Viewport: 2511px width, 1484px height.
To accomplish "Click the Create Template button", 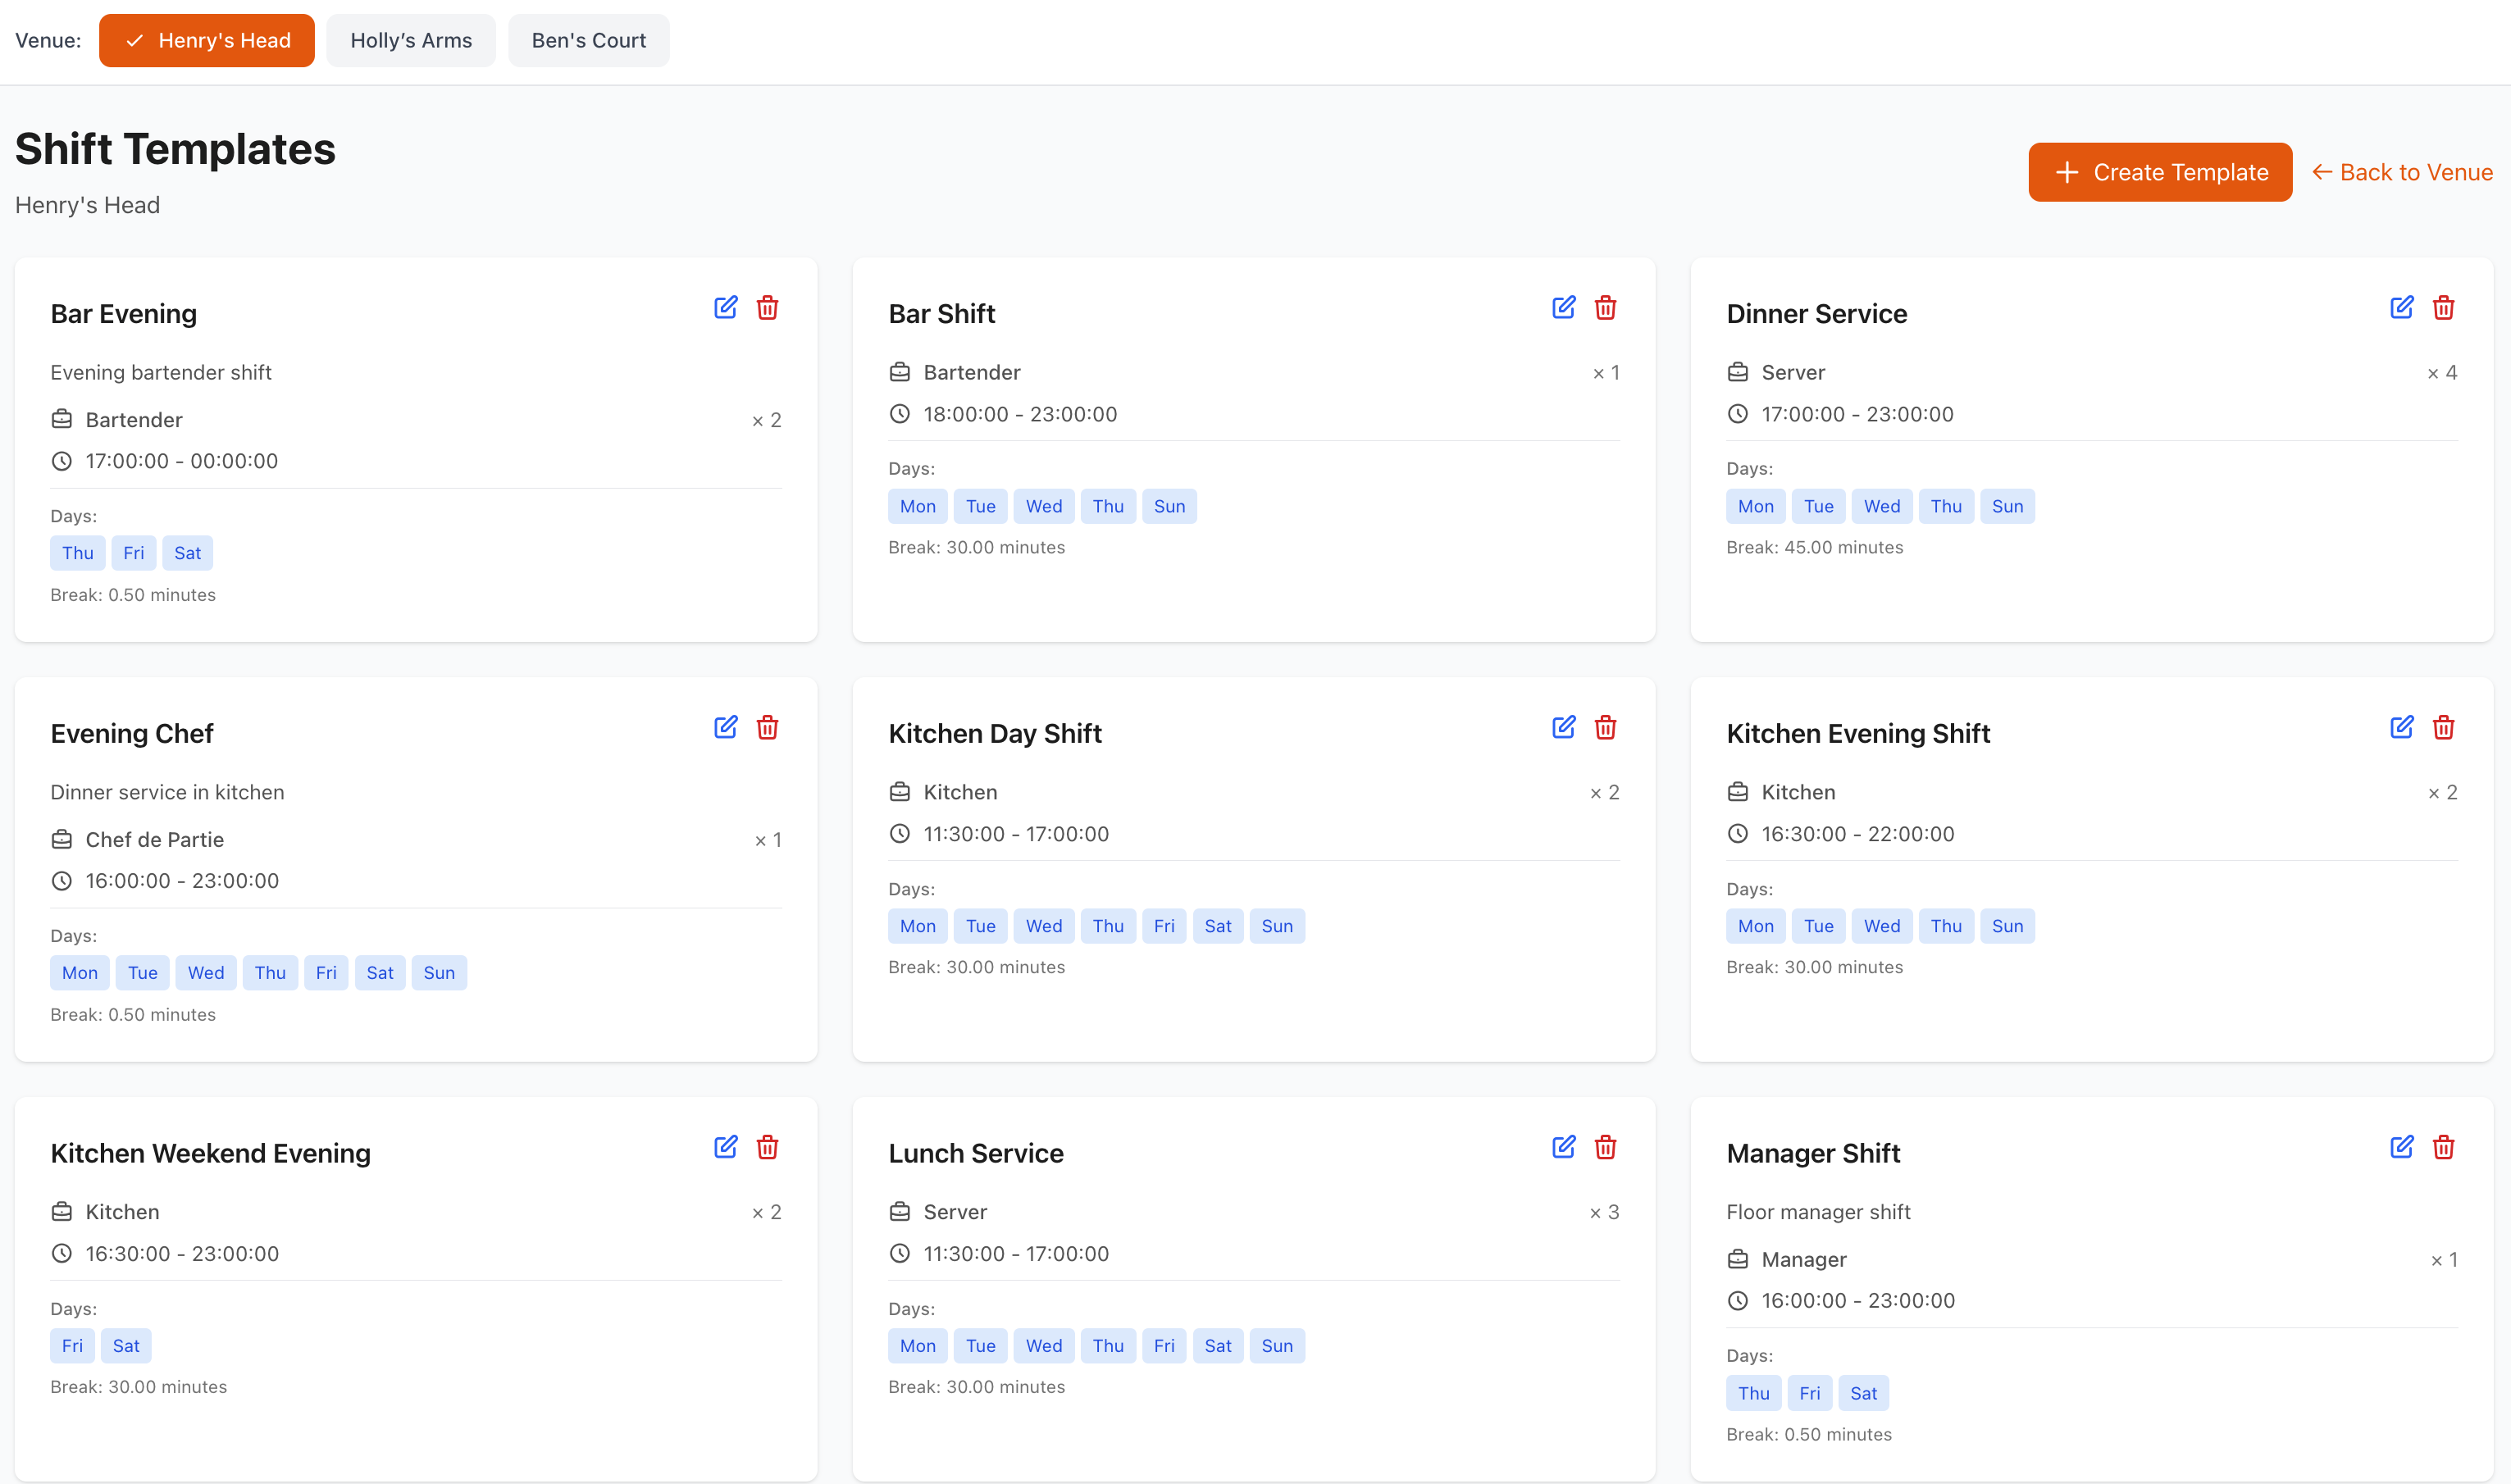I will [2160, 171].
